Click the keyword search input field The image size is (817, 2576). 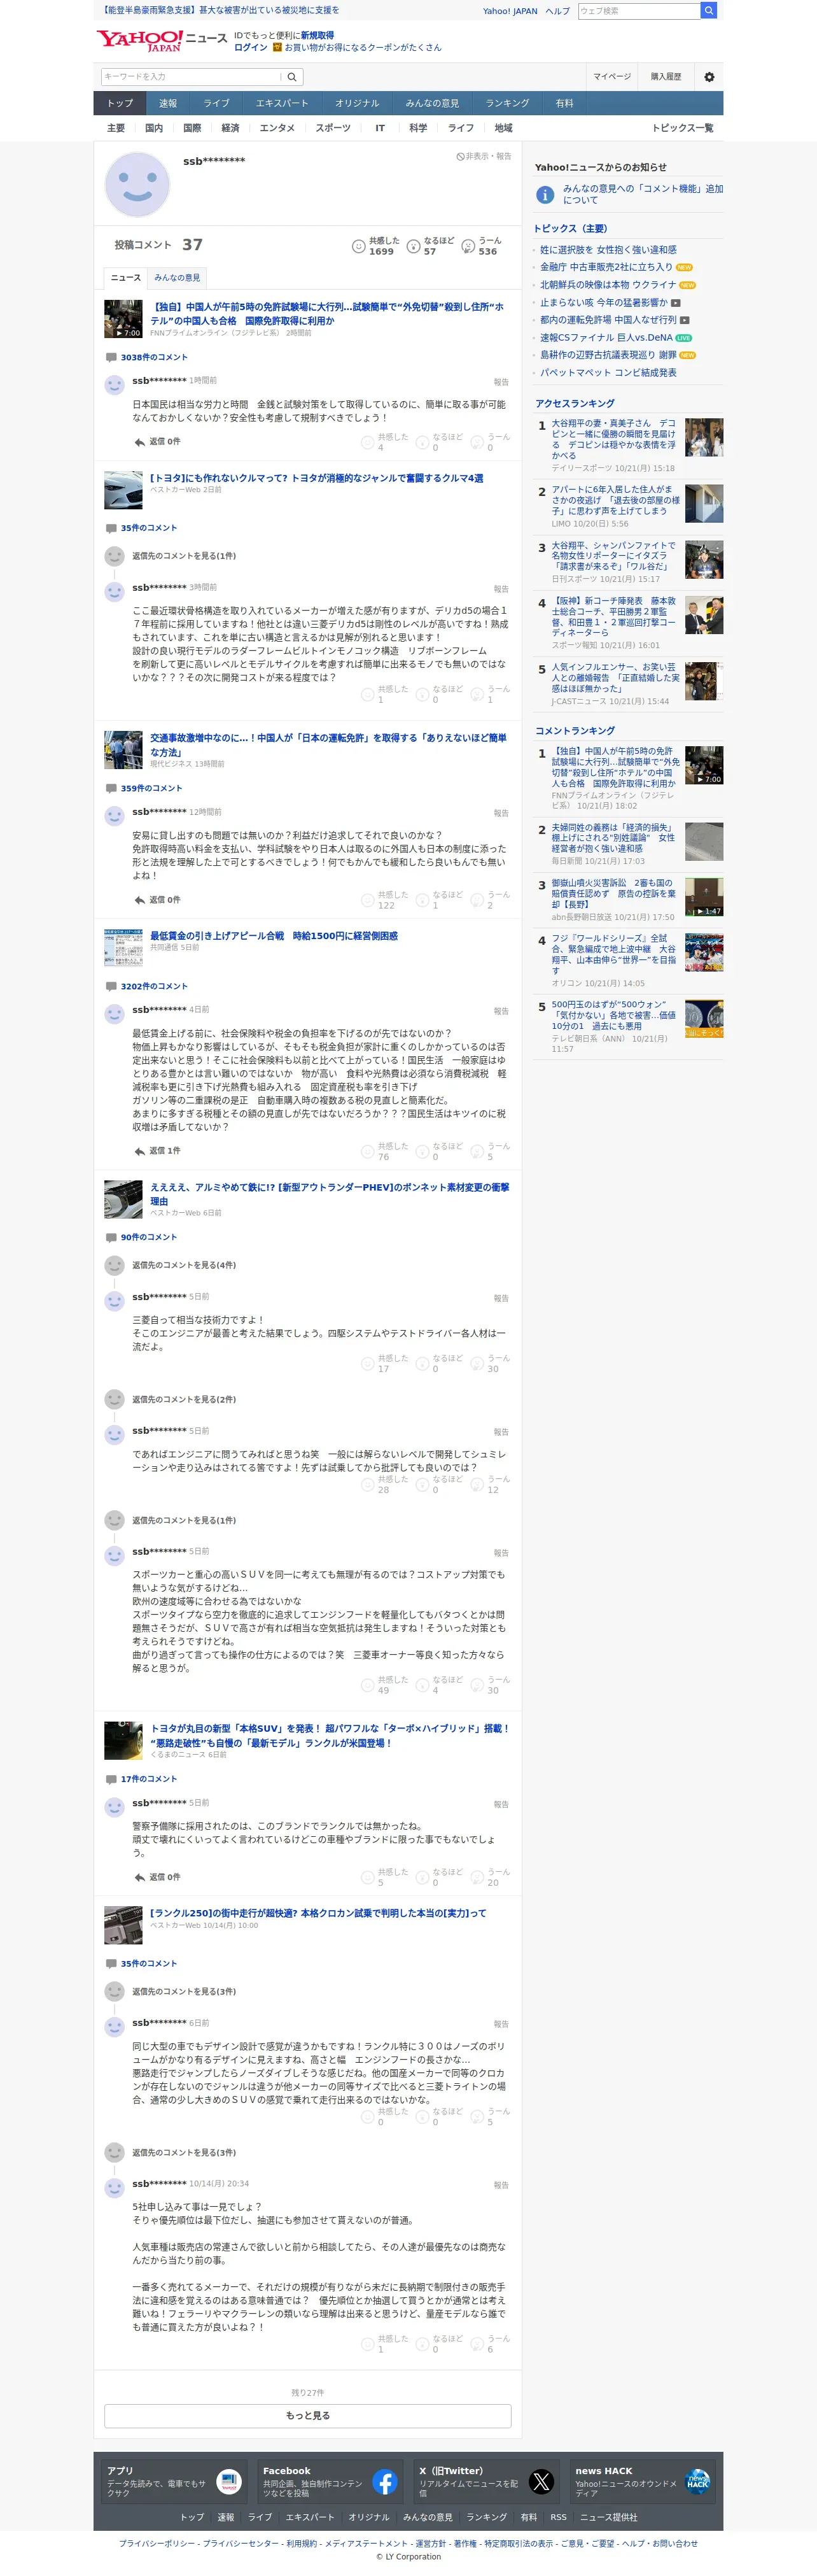pos(190,77)
